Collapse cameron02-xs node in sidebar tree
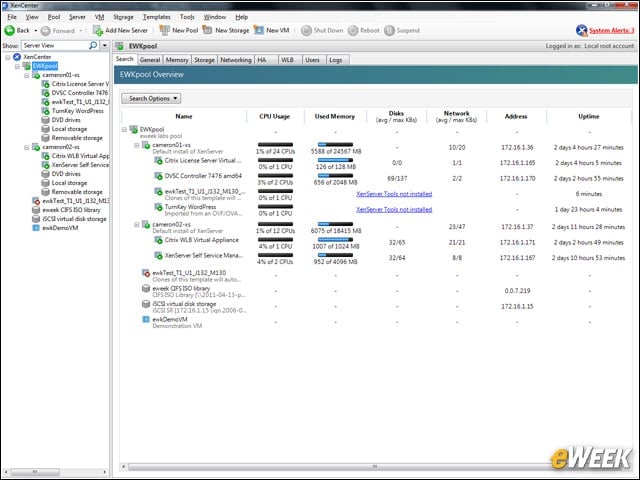640x480 pixels. (27, 147)
